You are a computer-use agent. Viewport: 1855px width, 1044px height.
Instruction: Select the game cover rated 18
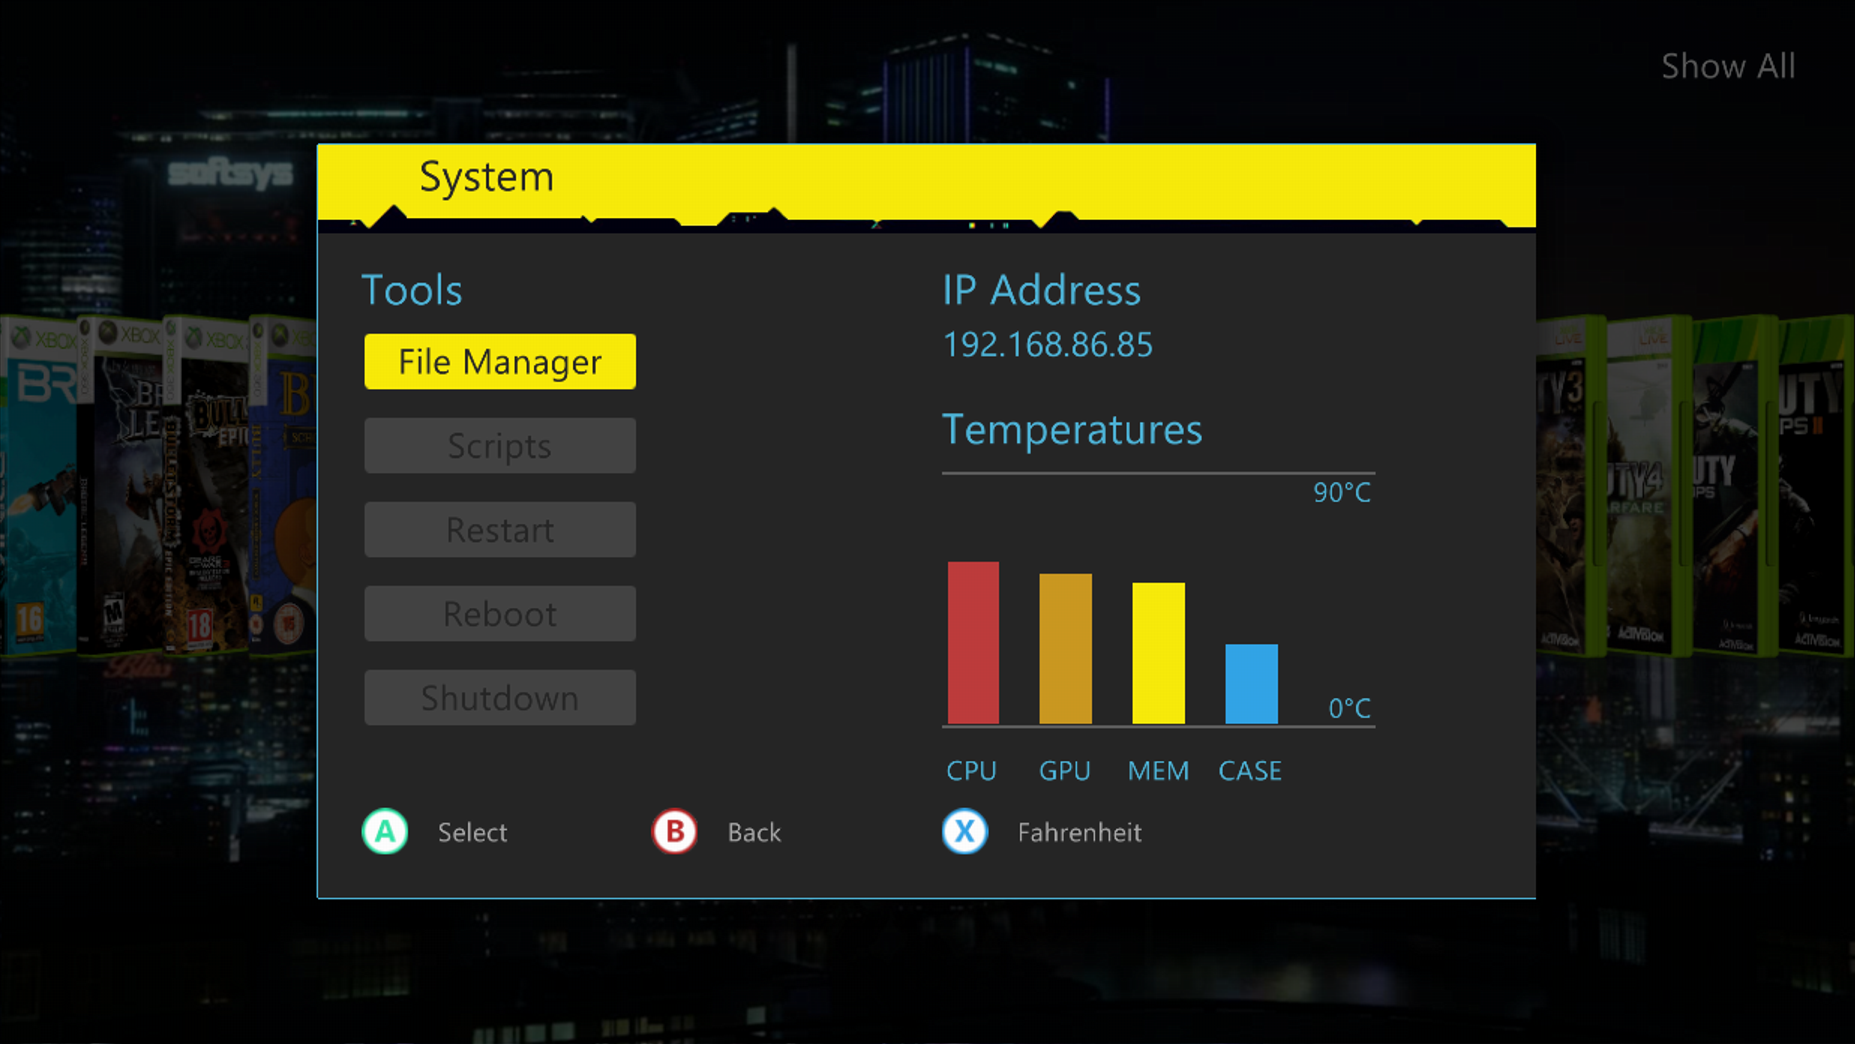pos(207,488)
